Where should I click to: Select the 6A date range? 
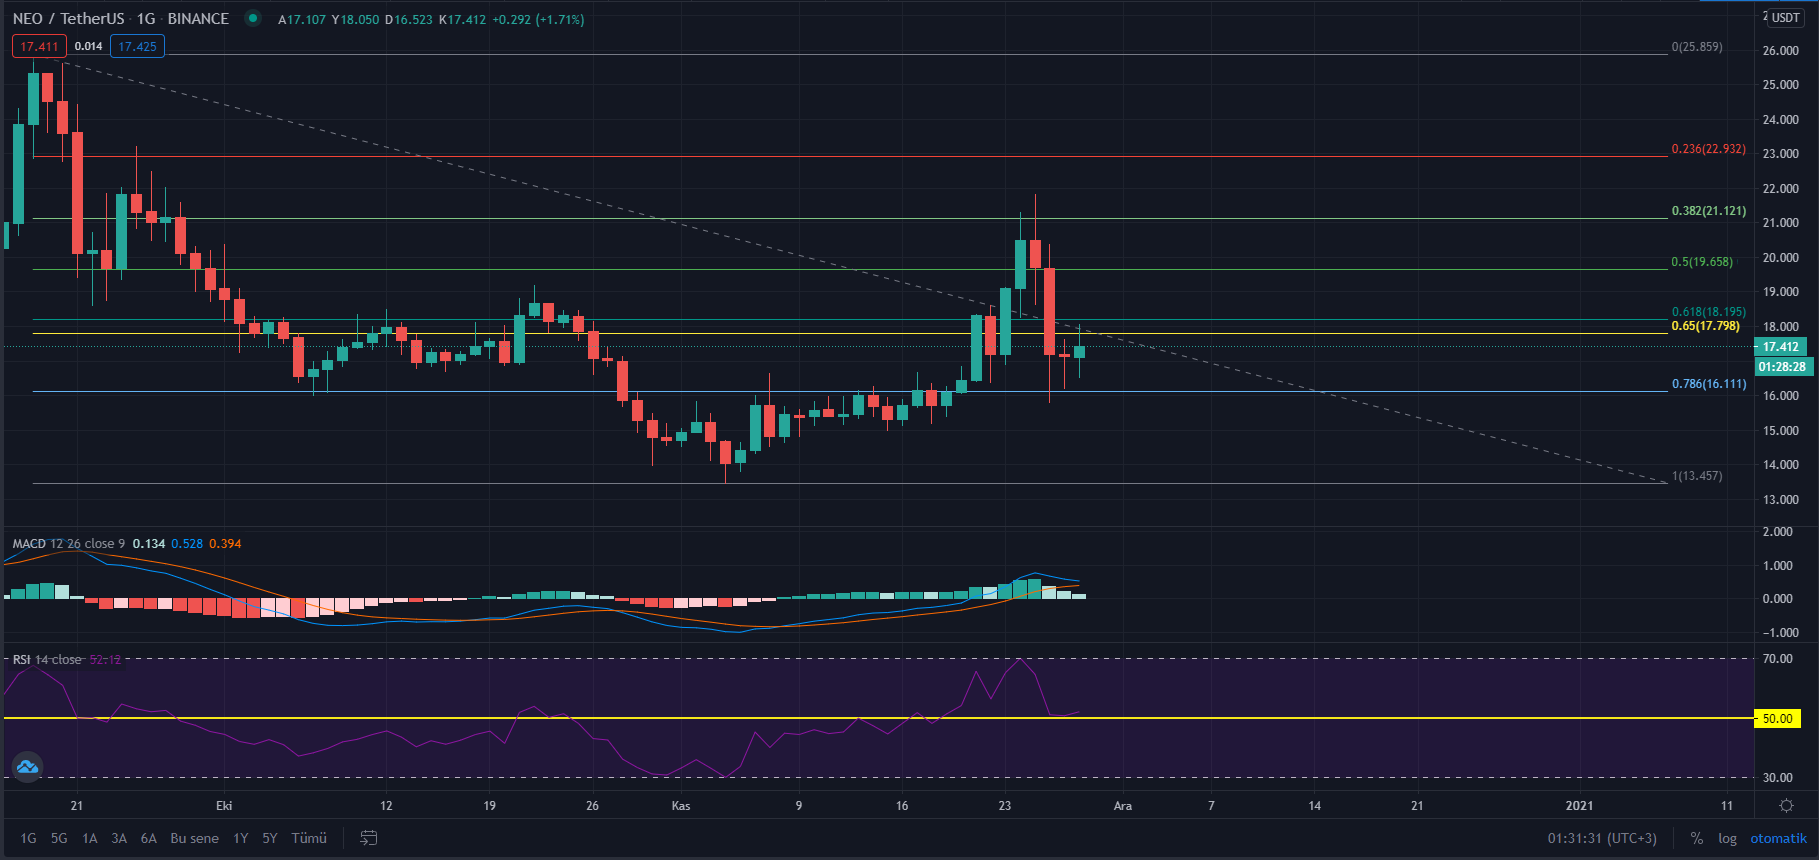(x=148, y=838)
